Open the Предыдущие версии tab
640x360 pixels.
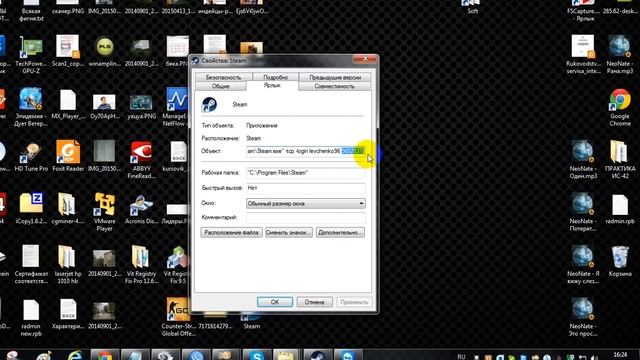(335, 77)
